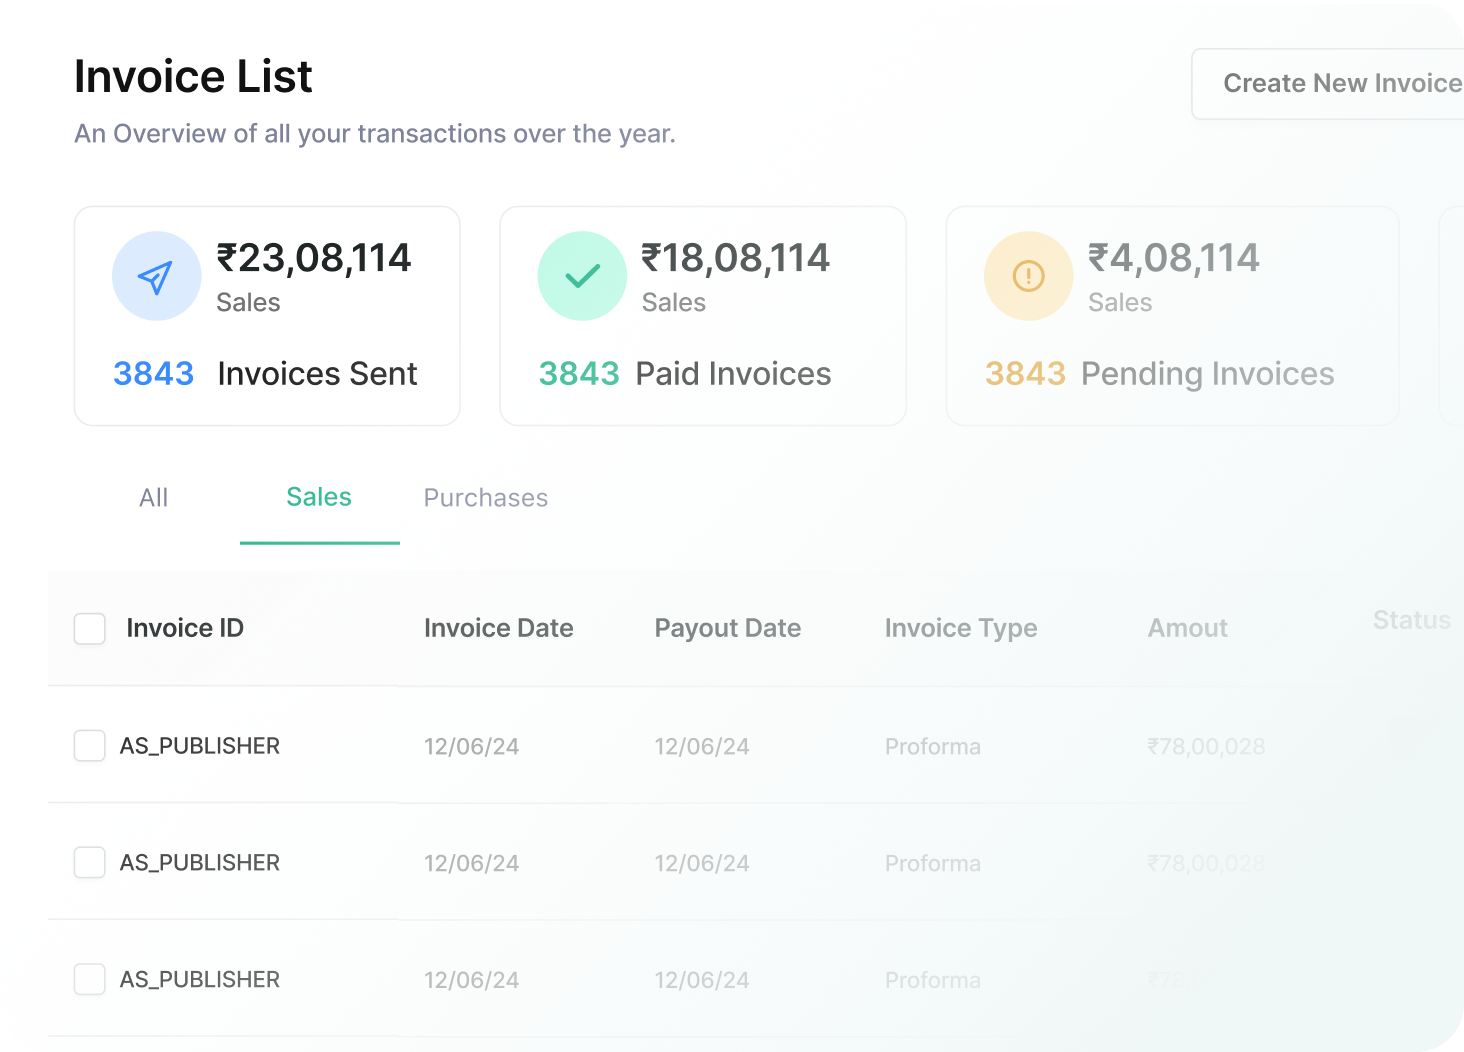1464x1052 pixels.
Task: Toggle the select-all checkbox beside Invoice ID
Action: click(90, 629)
